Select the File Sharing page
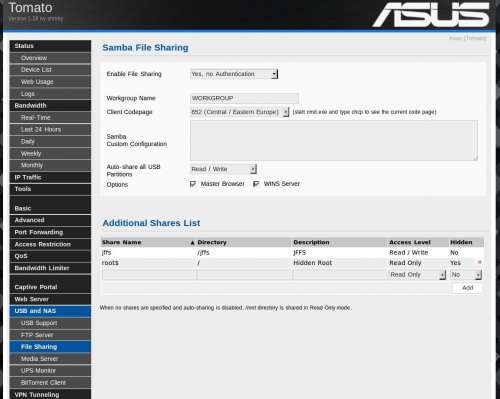The height and width of the screenshot is (399, 500). point(50,347)
